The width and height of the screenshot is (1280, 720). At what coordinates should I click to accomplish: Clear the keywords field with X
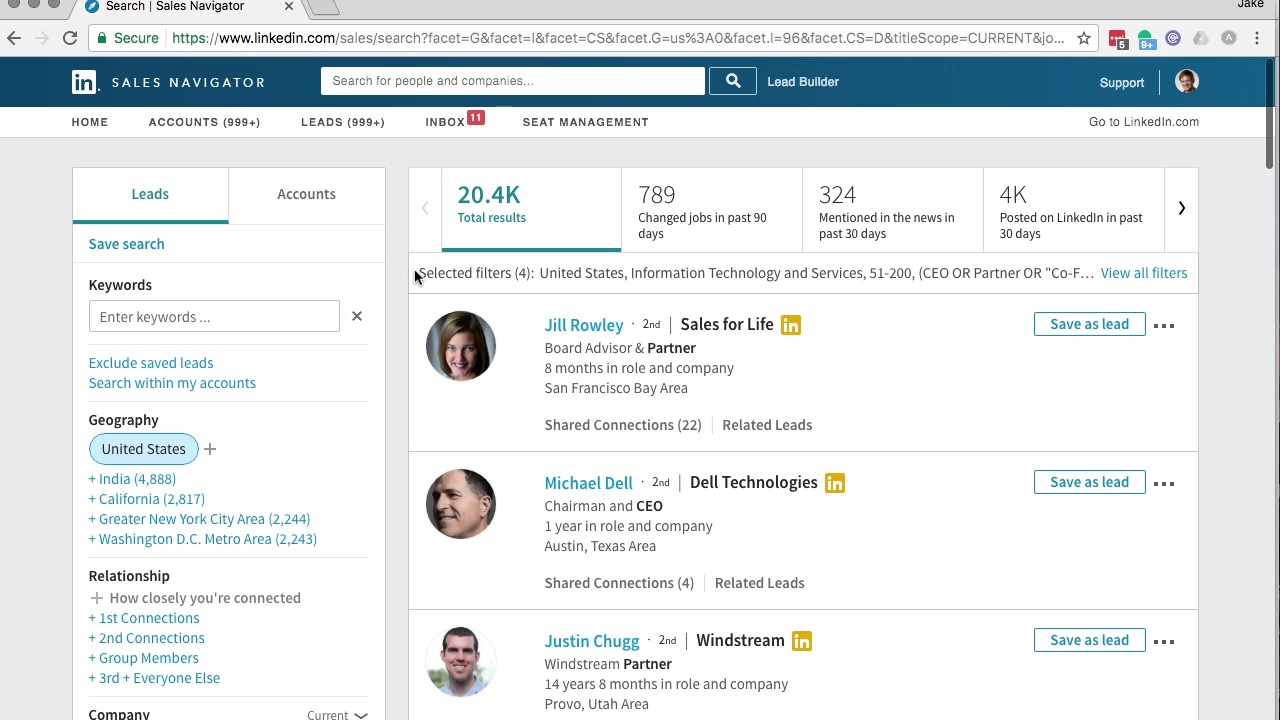coord(357,317)
